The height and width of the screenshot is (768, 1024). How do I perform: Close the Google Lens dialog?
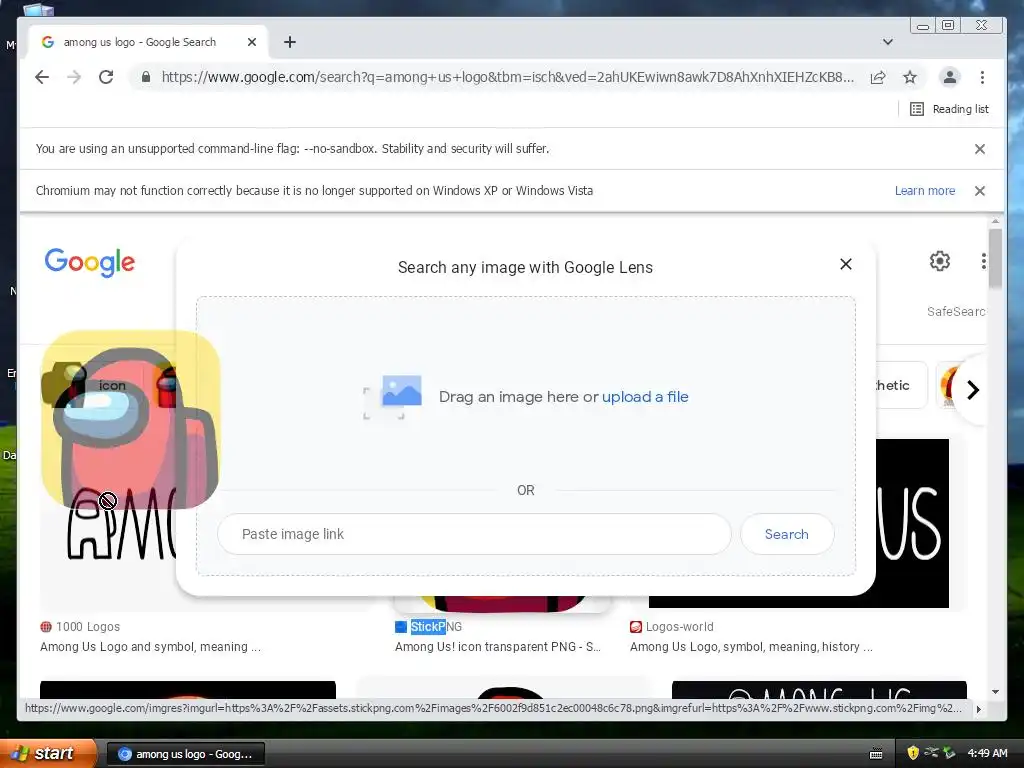click(x=846, y=264)
